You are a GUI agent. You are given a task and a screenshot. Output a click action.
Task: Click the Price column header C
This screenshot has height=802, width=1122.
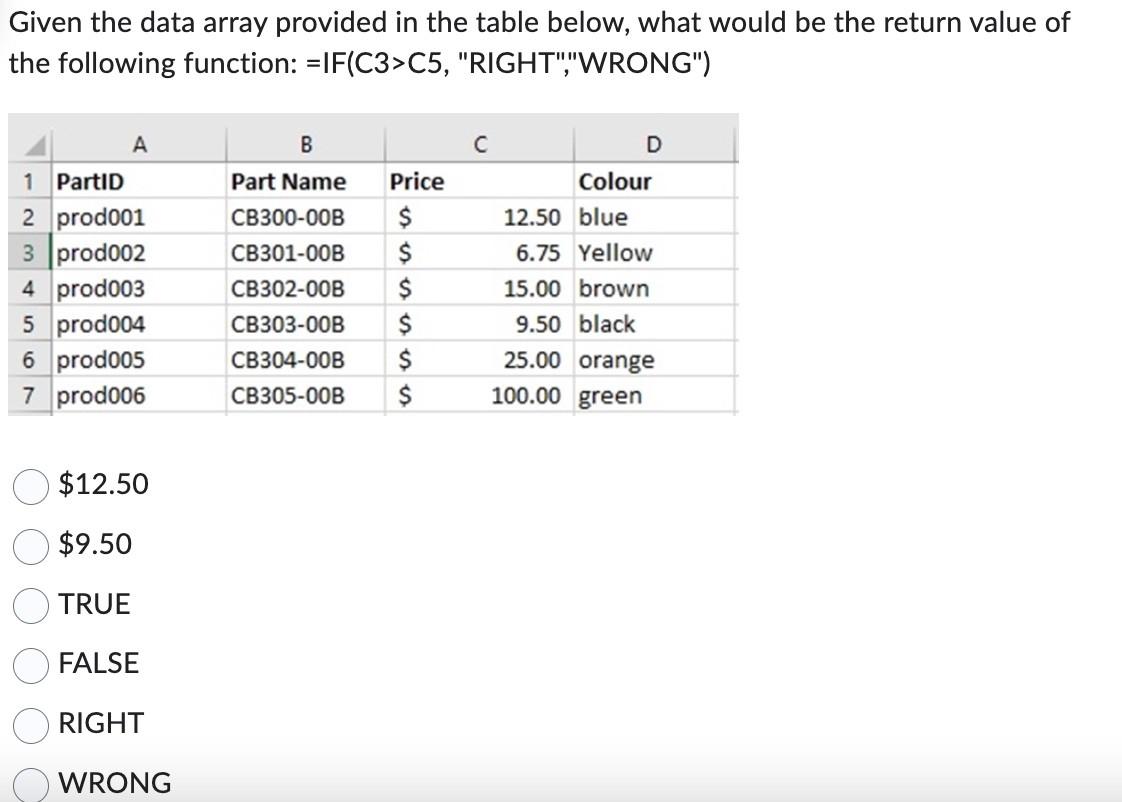tap(480, 143)
